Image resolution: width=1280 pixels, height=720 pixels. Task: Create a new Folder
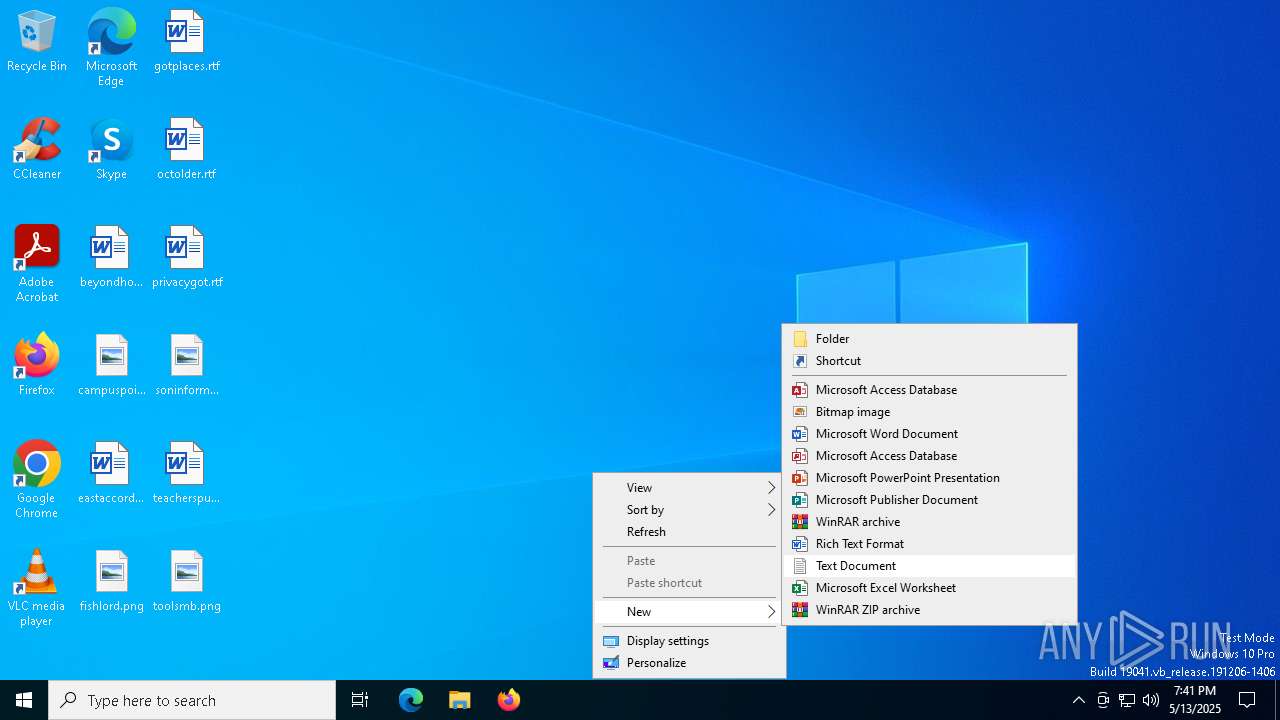(x=929, y=339)
